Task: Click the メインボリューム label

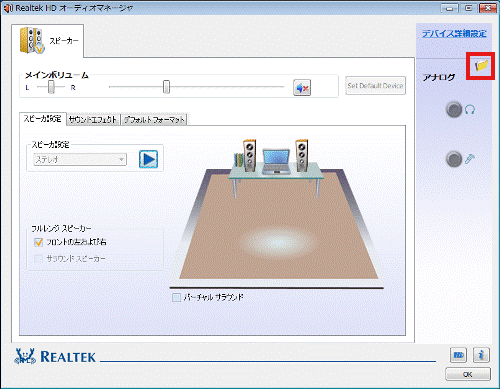Action: point(57,75)
